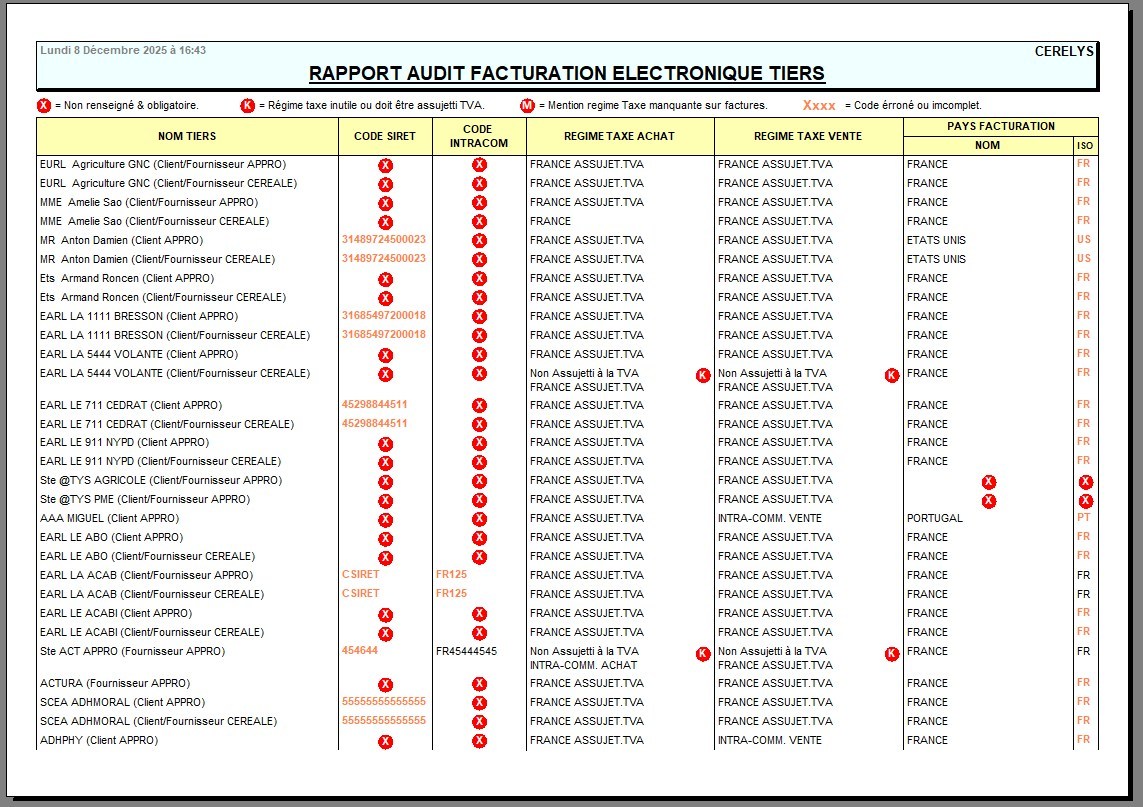Viewport: 1143px width, 807px height.
Task: Click the report title RAPPORT AUDIT FACTURATION ELECTRONIQUE TIERS
Action: (567, 74)
